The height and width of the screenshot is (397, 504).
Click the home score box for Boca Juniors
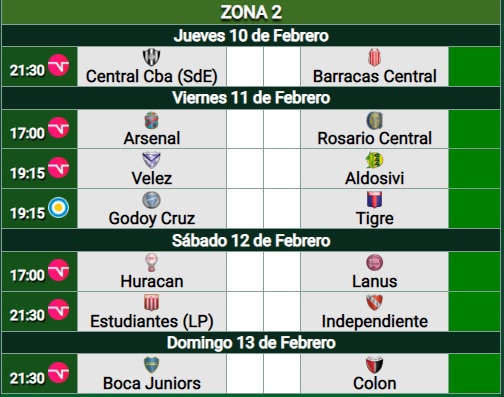click(245, 373)
